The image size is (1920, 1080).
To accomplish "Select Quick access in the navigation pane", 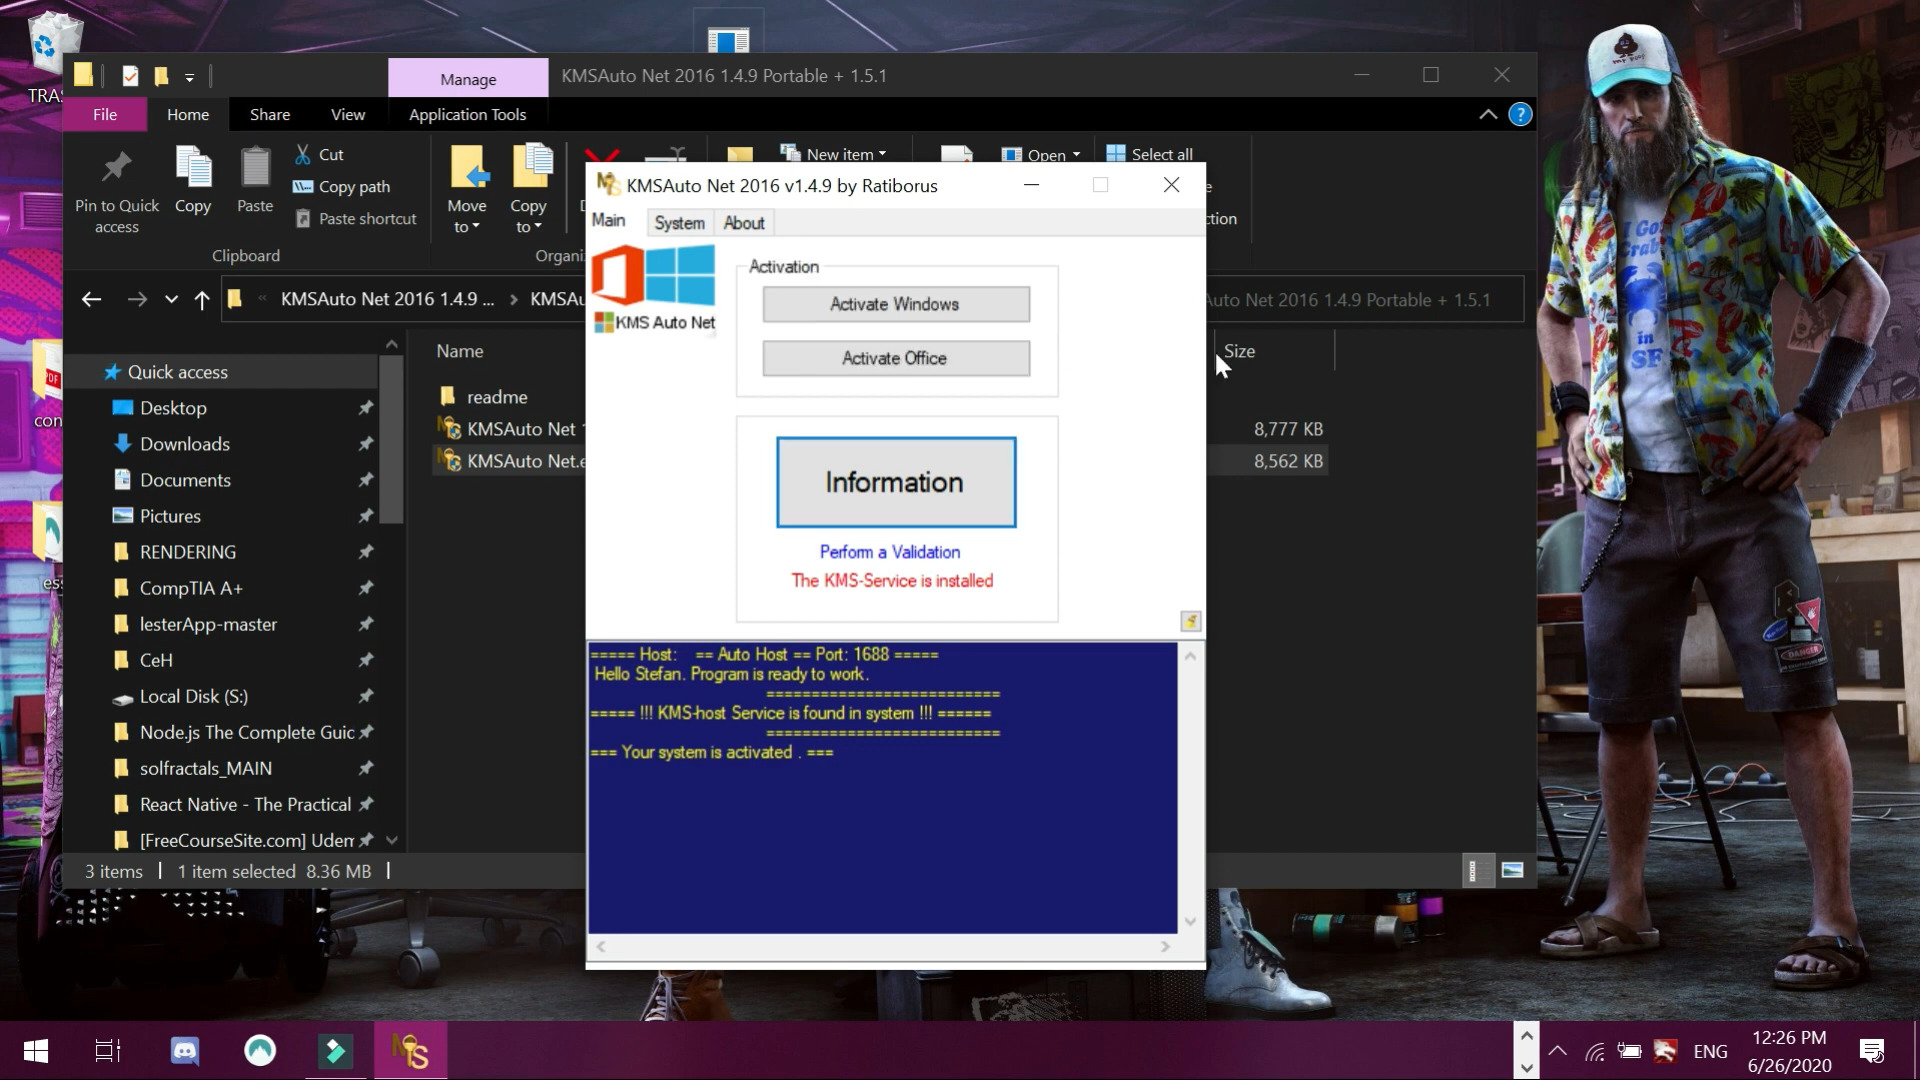I will (178, 372).
